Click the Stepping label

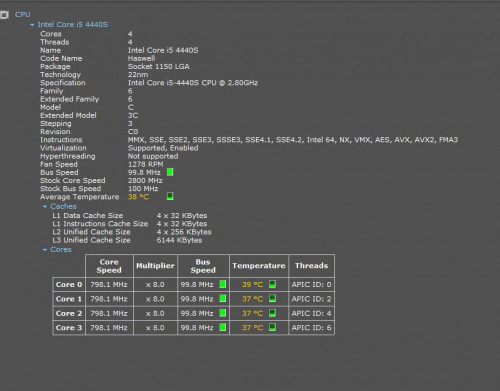(x=56, y=124)
